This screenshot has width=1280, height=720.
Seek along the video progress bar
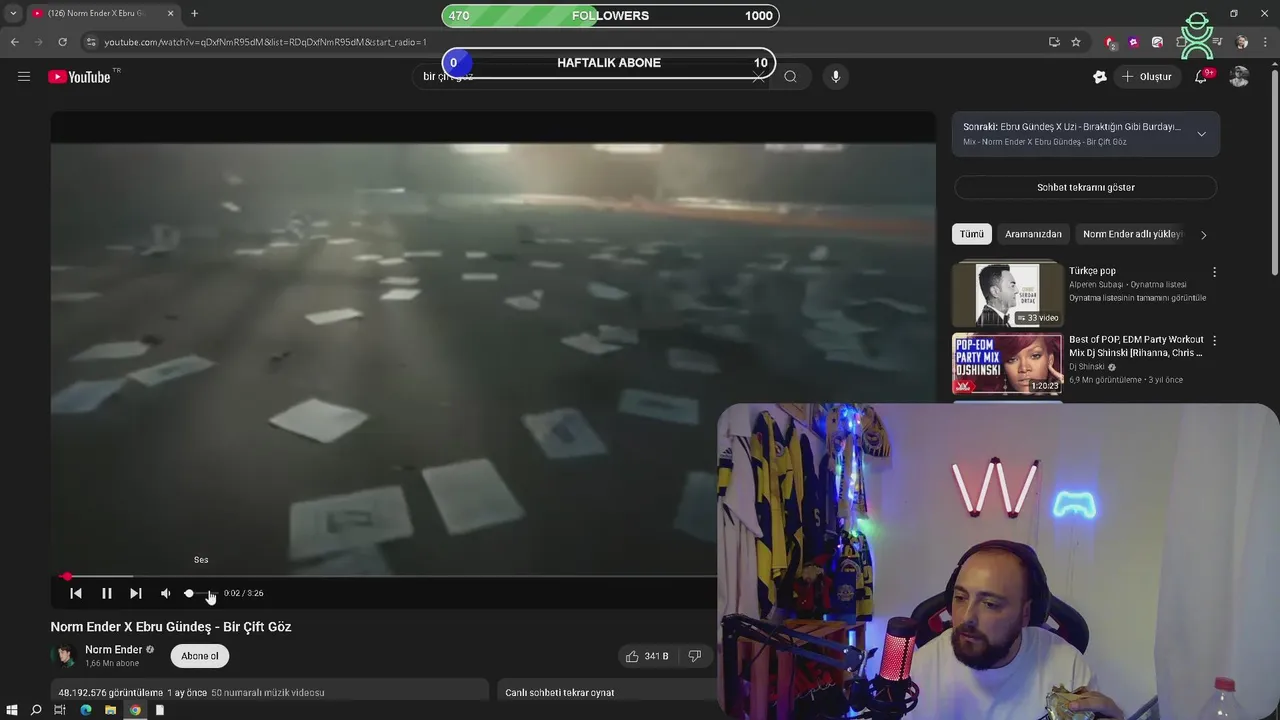coord(384,576)
